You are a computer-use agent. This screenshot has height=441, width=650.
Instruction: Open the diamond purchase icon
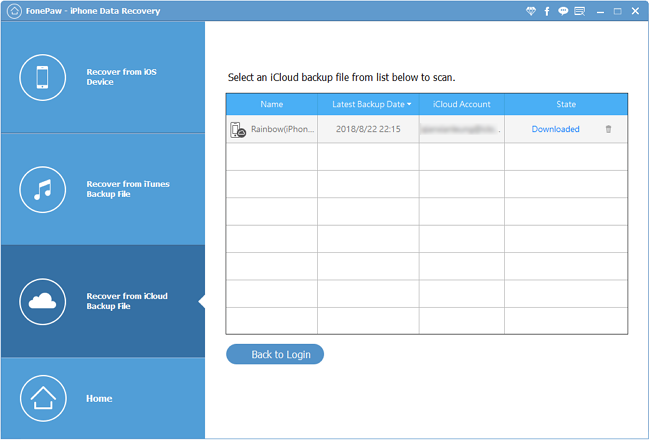[x=531, y=11]
